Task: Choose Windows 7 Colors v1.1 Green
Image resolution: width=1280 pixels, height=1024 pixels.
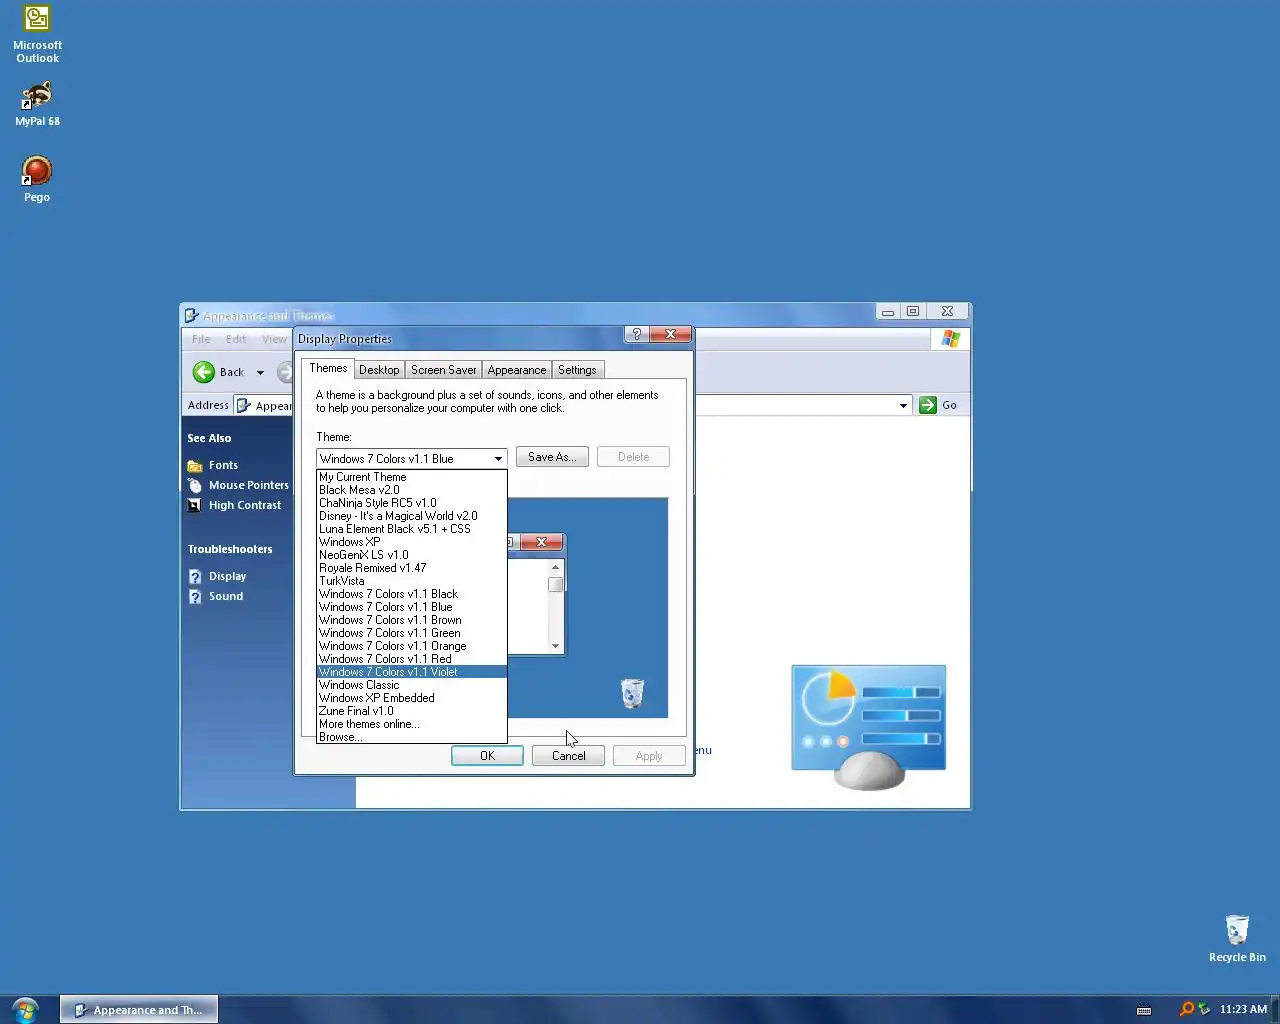Action: [412, 633]
